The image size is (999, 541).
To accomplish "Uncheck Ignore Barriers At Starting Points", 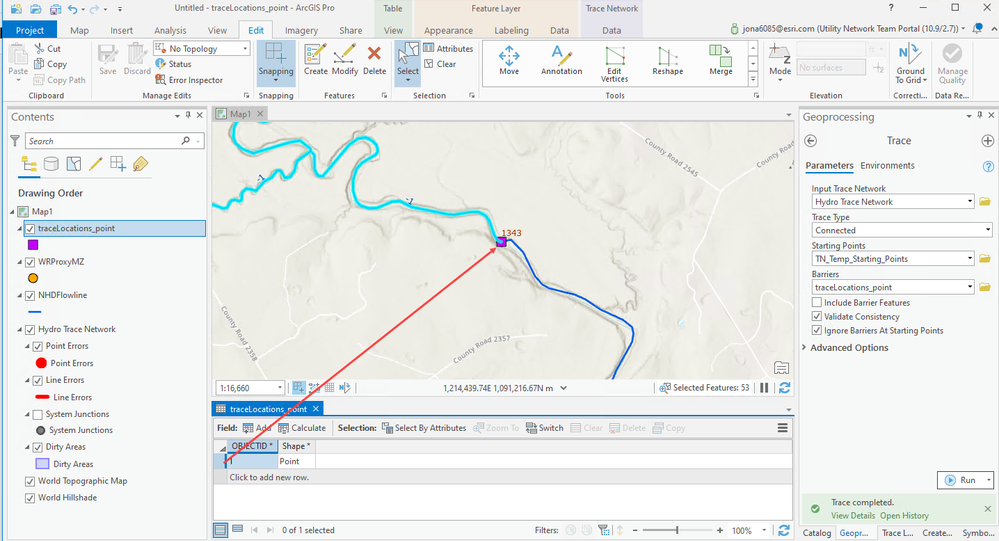I will coord(817,331).
